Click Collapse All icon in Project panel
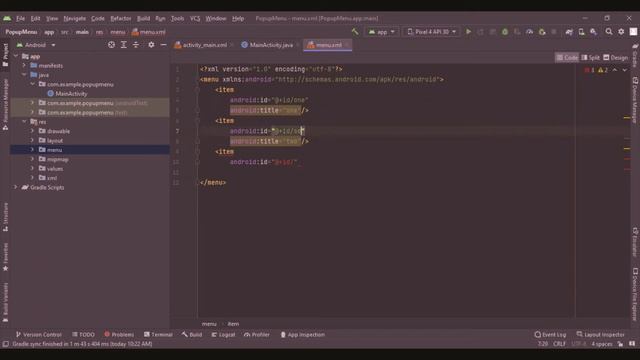This screenshot has width=640, height=360. (x=136, y=45)
